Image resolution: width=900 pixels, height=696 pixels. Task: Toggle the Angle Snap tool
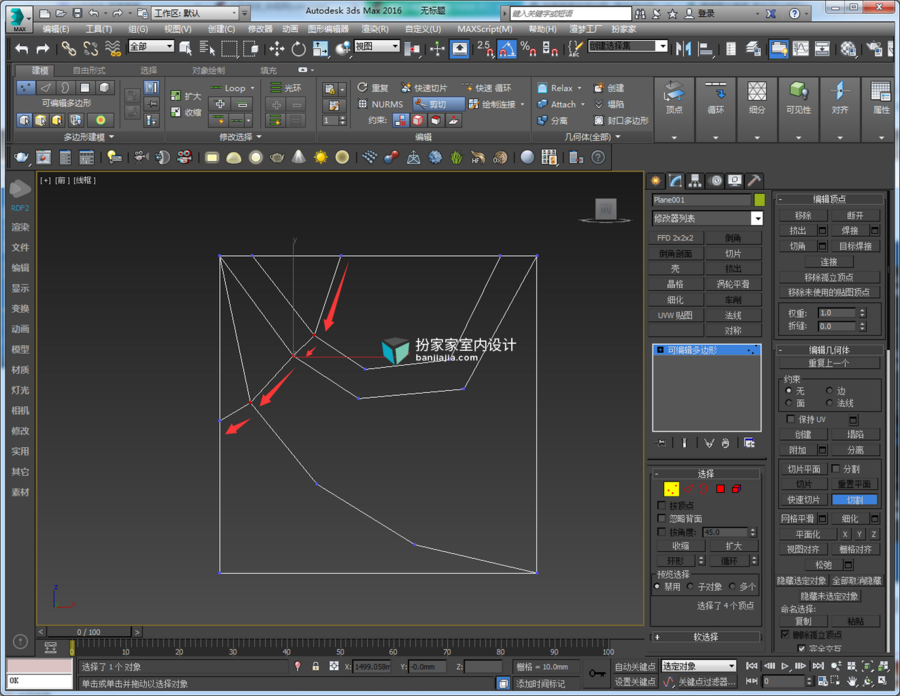coord(506,49)
